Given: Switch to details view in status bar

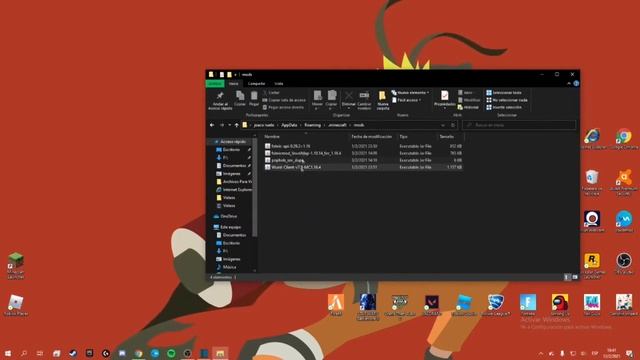Looking at the screenshot, I should point(567,277).
